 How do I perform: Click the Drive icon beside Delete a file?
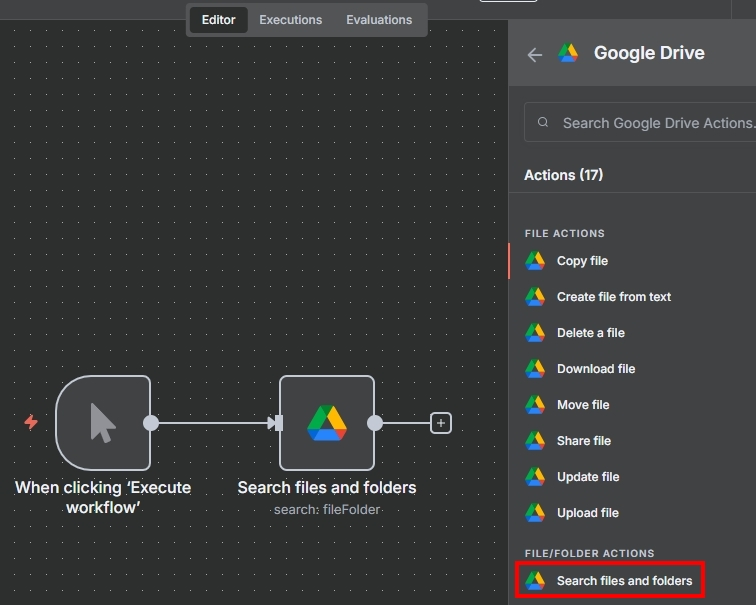tap(535, 333)
